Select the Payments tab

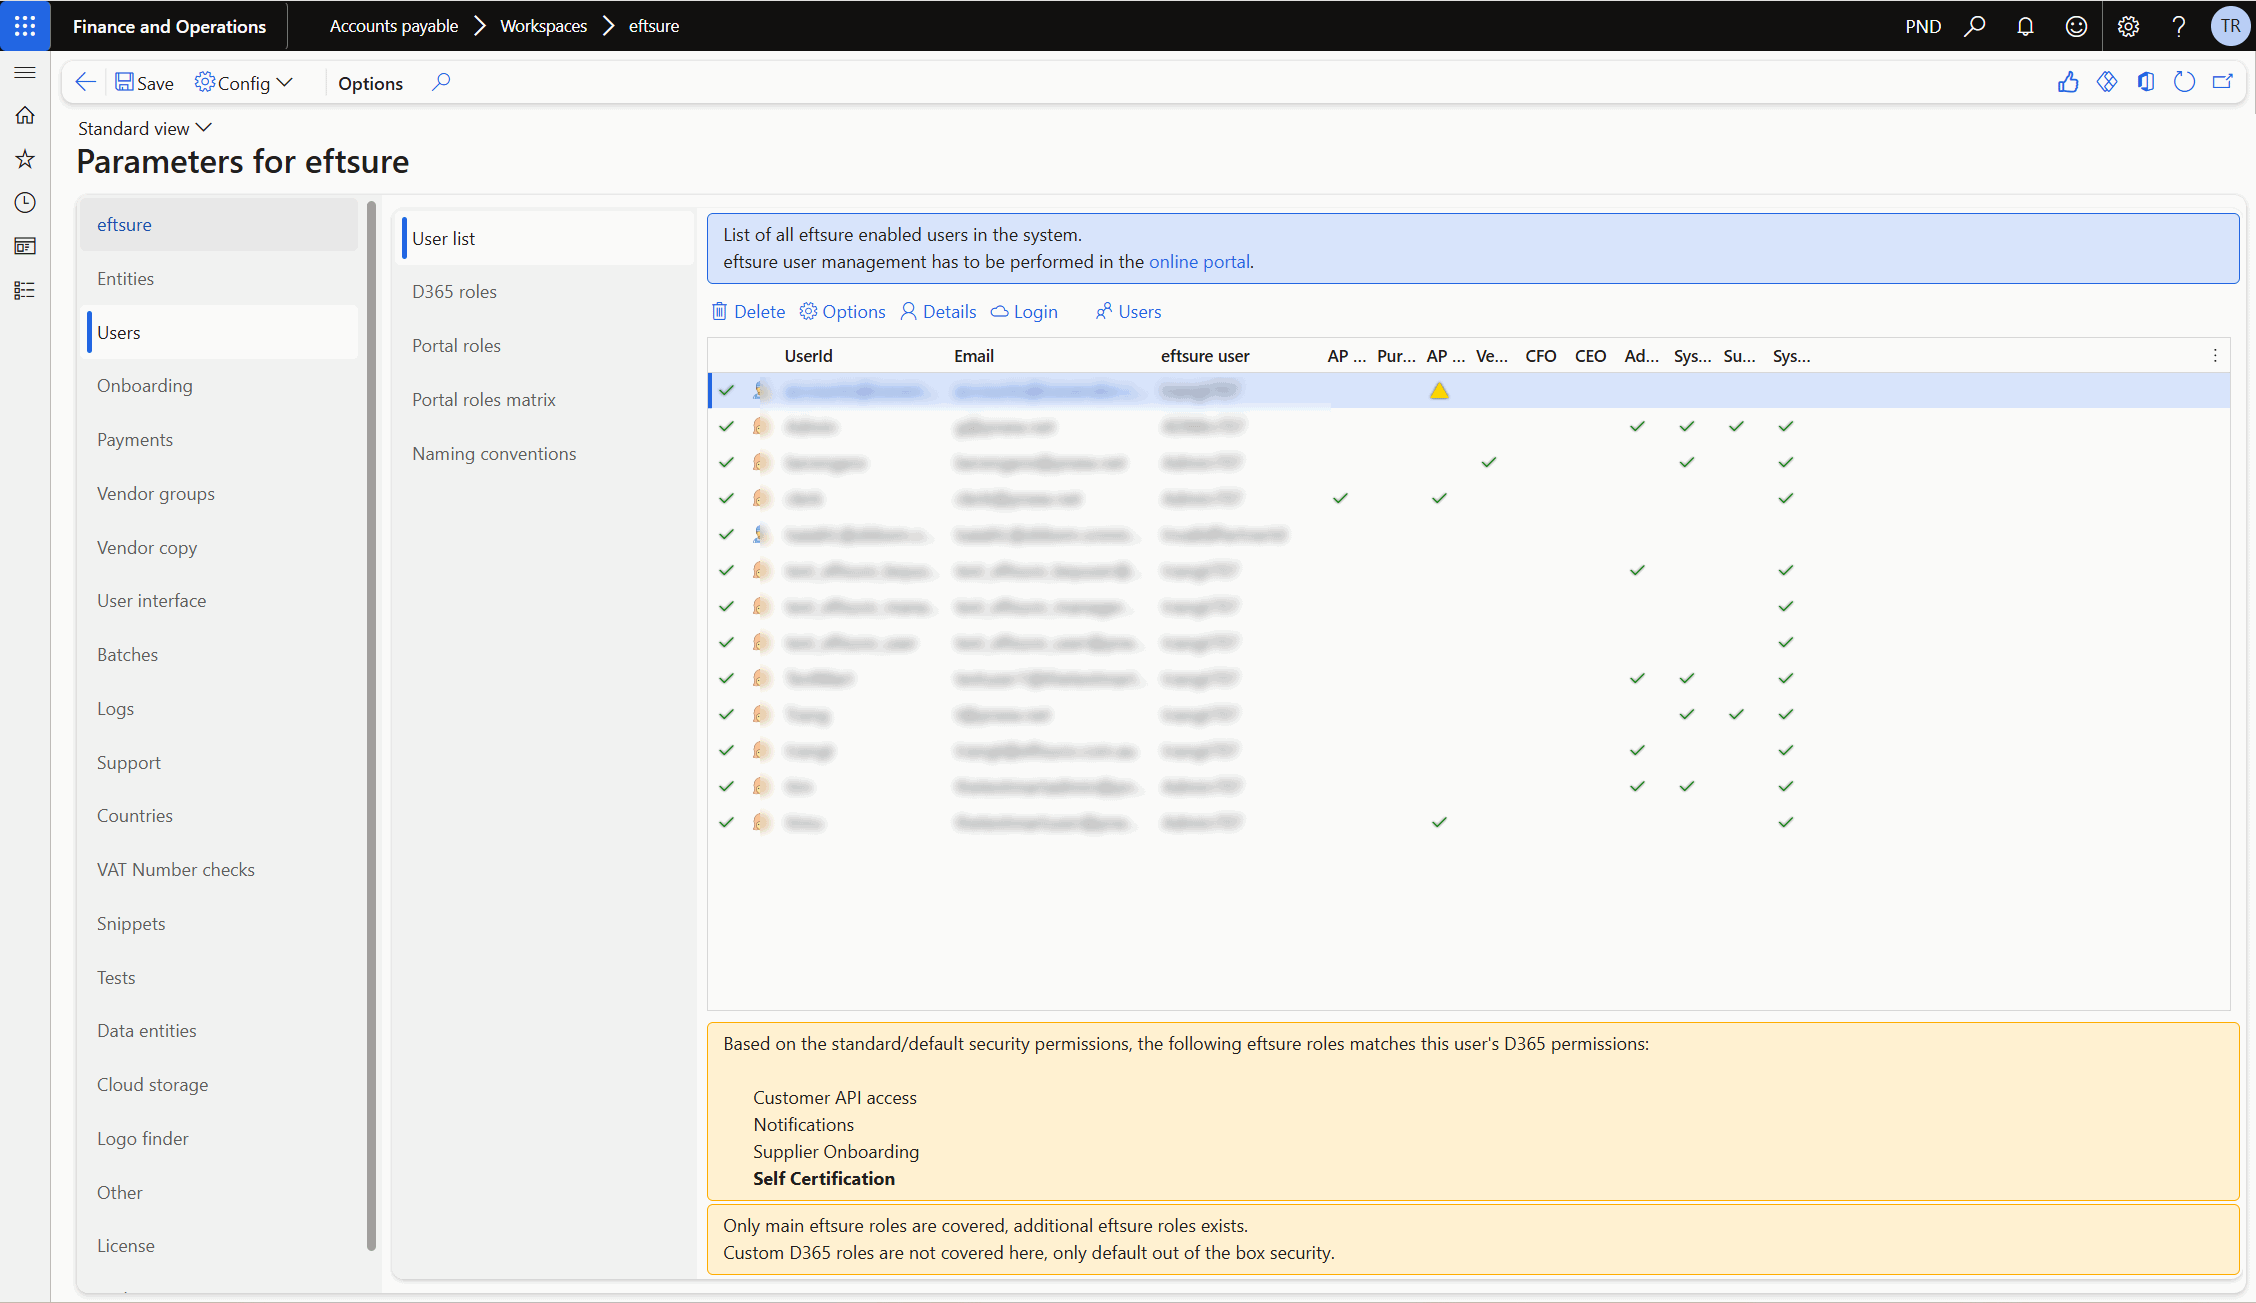pos(219,440)
